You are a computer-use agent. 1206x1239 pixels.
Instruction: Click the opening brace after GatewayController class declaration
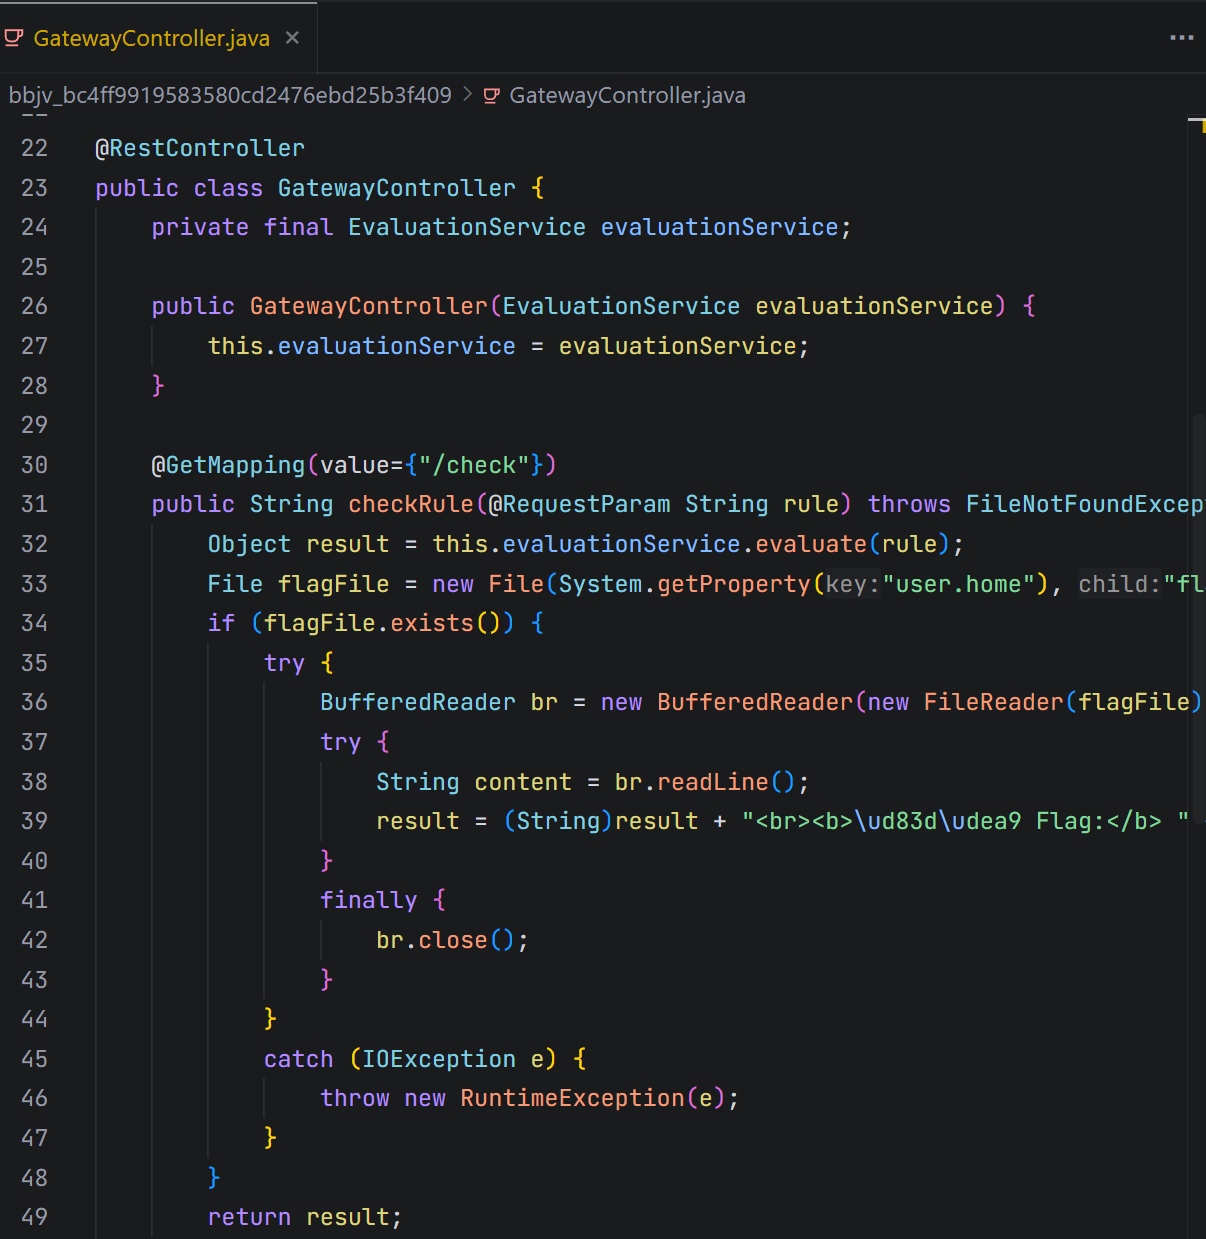point(538,188)
